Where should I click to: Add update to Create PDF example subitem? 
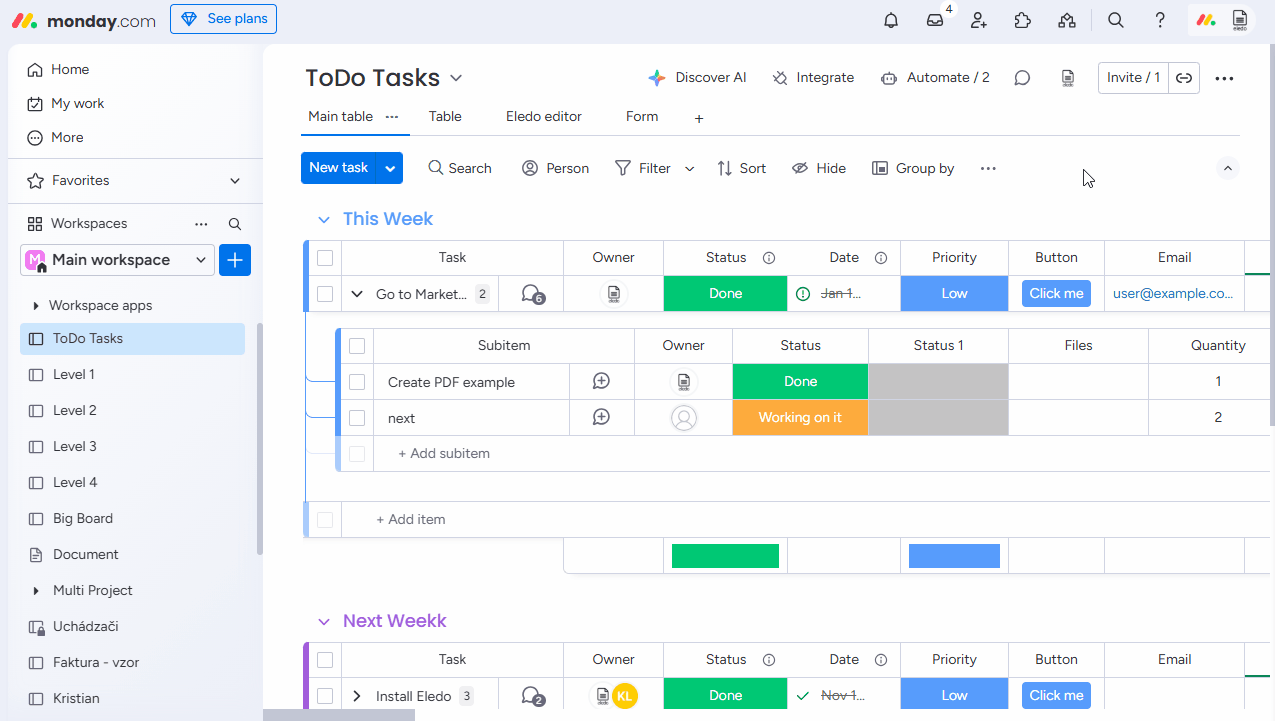(601, 381)
